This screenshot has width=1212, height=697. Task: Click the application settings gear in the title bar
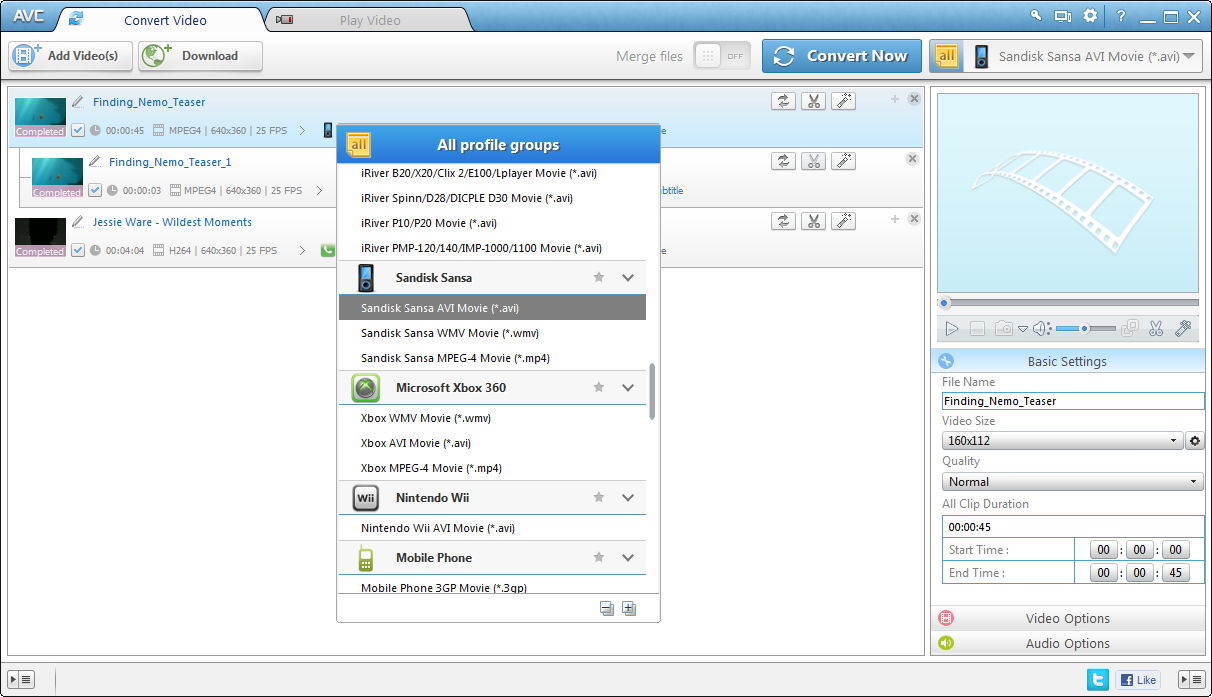1090,15
